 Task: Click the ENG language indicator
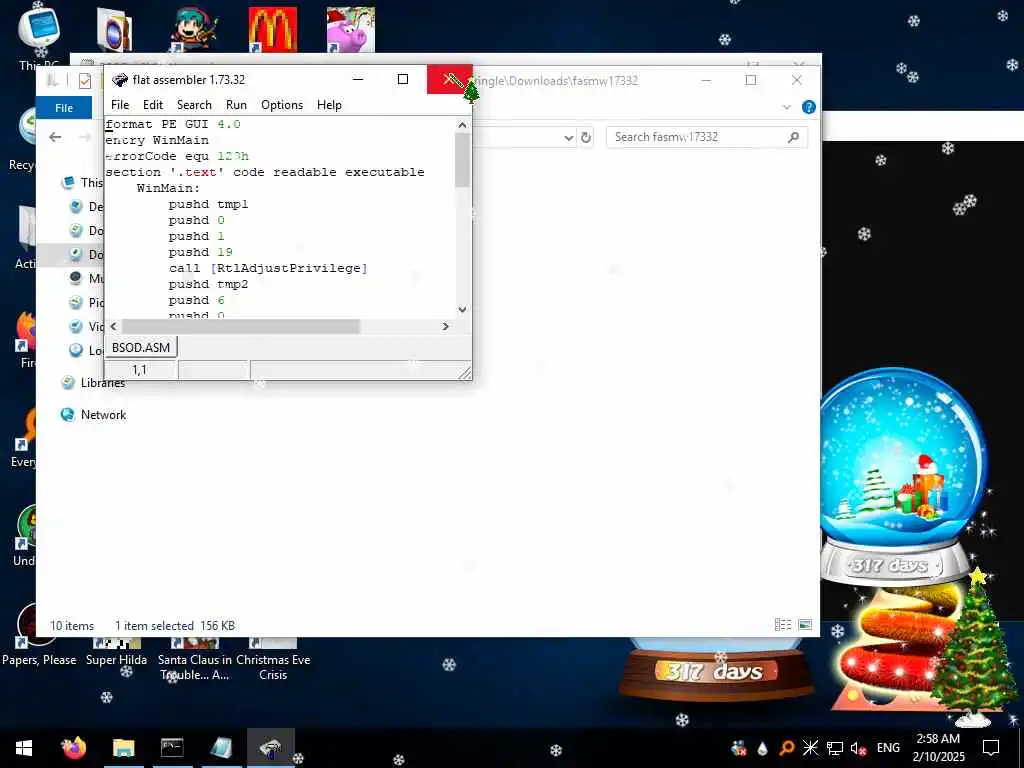[x=888, y=748]
